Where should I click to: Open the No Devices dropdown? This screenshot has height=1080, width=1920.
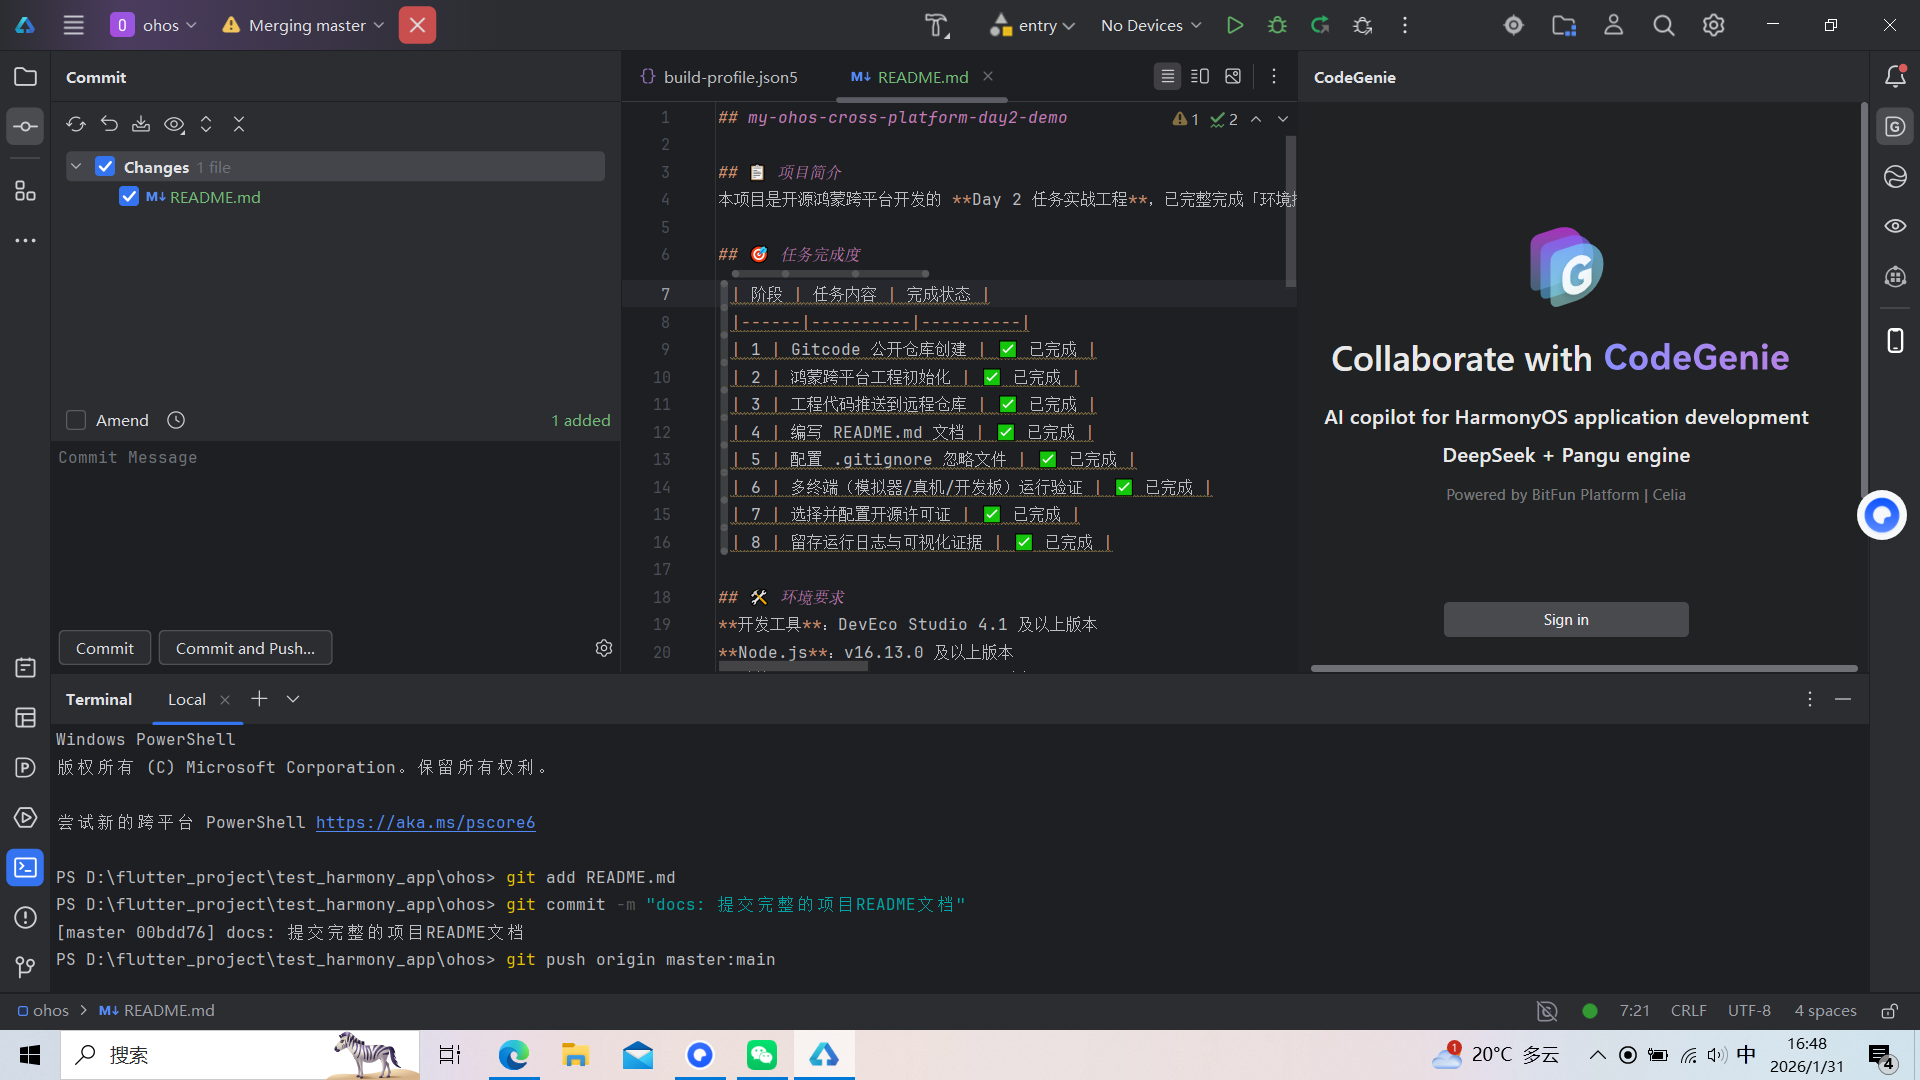(x=1150, y=25)
